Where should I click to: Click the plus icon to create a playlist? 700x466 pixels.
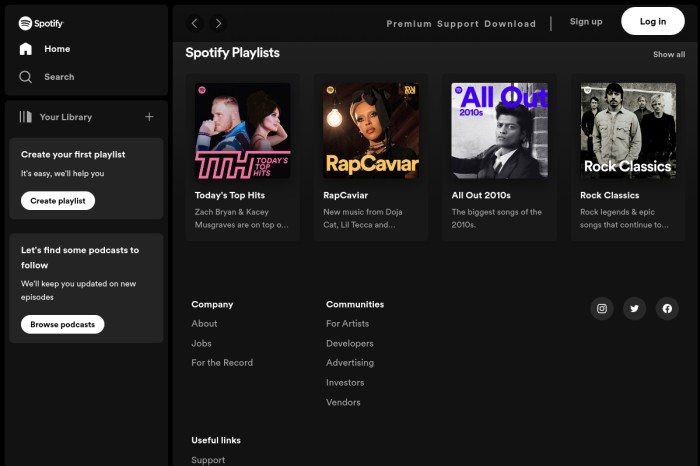click(x=149, y=117)
